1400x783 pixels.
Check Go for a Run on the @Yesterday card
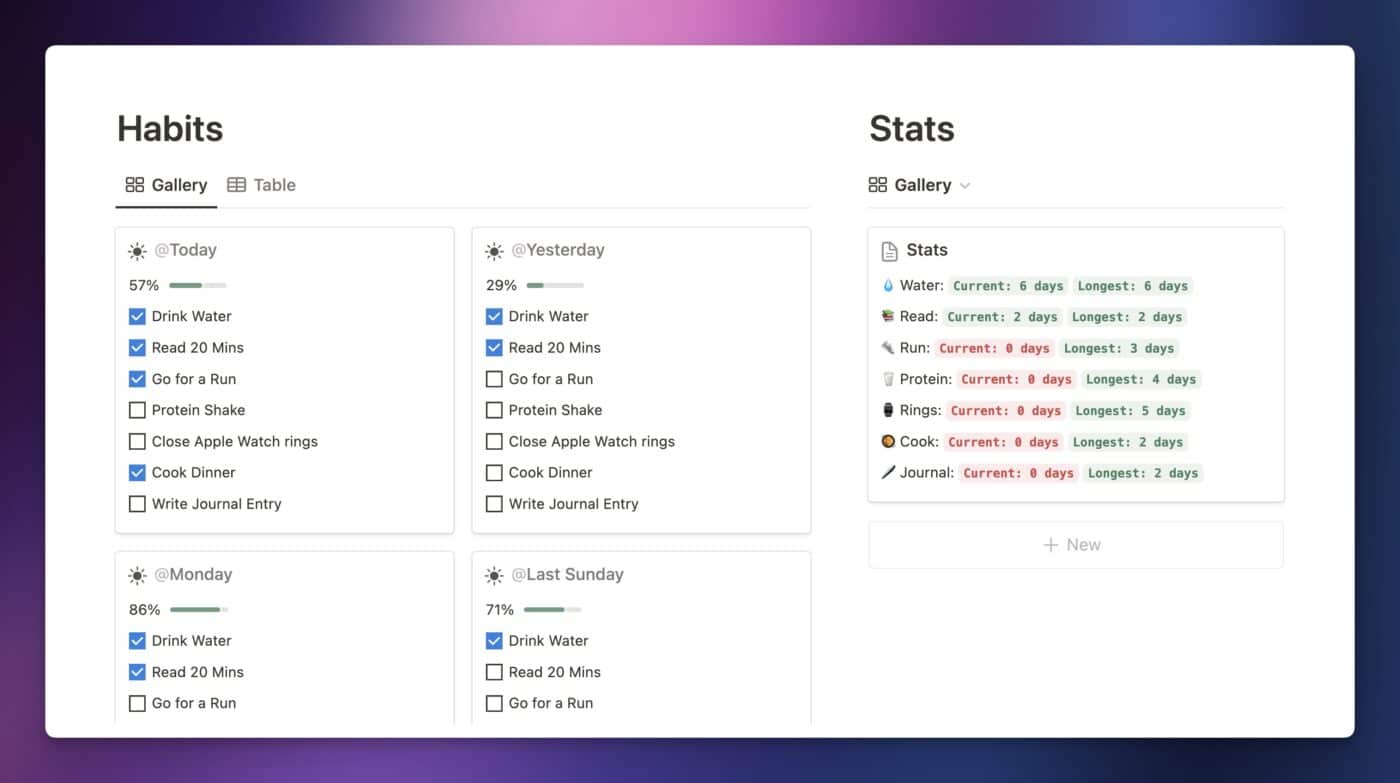click(494, 379)
